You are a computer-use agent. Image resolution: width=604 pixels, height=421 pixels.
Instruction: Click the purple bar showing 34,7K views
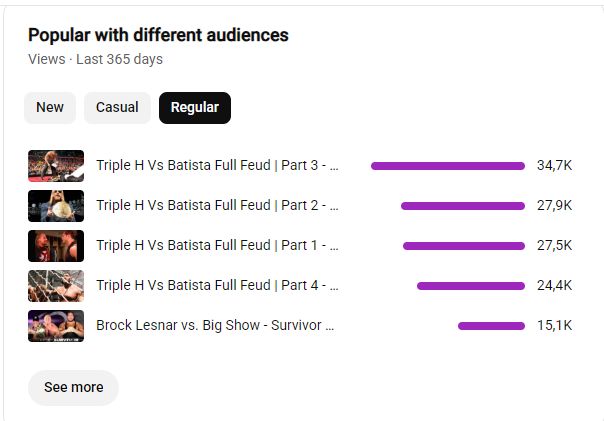point(448,166)
